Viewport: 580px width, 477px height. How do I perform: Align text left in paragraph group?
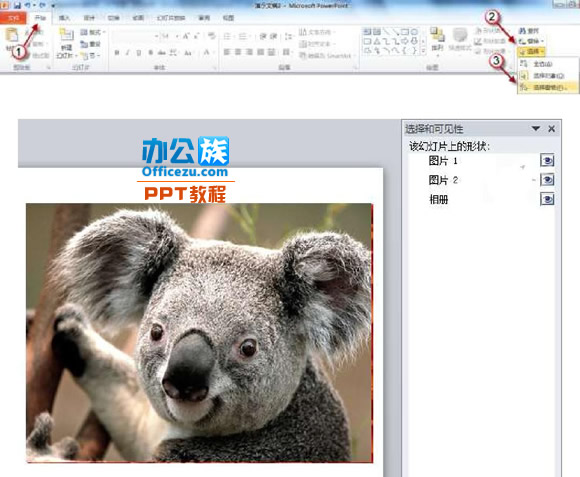pos(227,52)
